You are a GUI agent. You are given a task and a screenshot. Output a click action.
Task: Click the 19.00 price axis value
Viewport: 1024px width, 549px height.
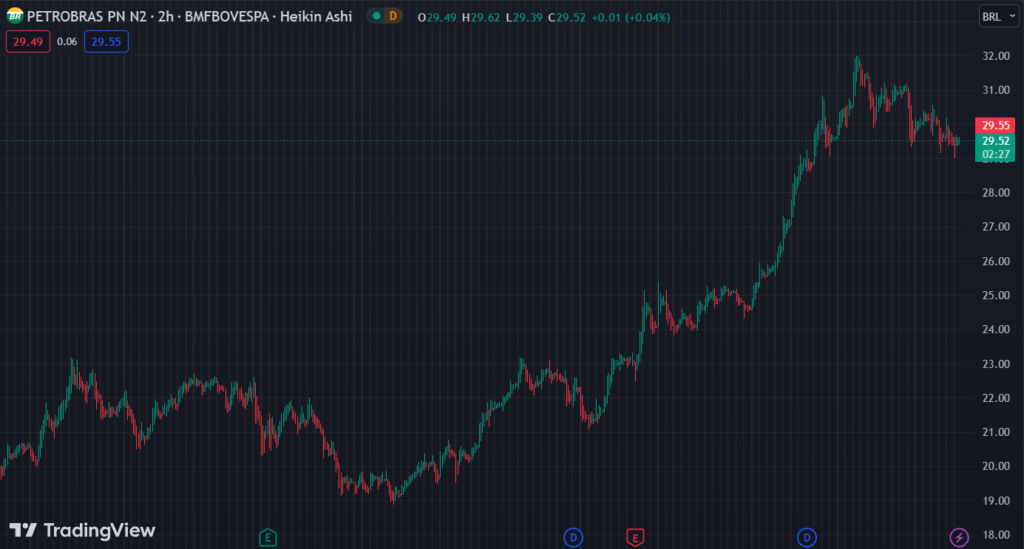coord(996,500)
